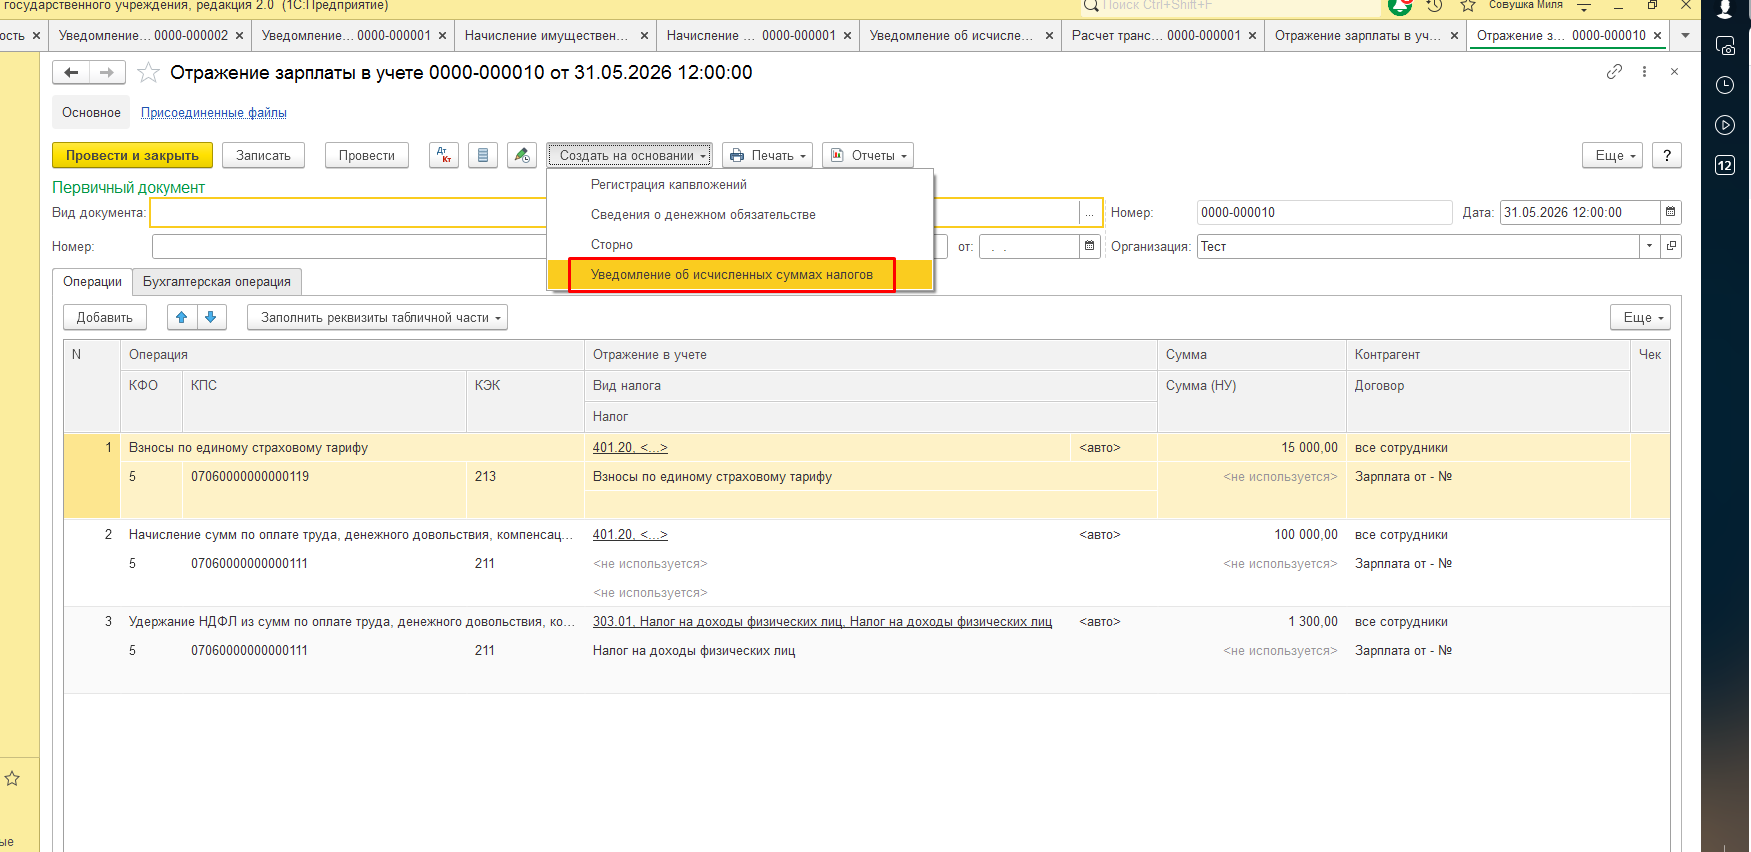Select Регистрация капвложений menu entry
1751x852 pixels.
point(740,185)
